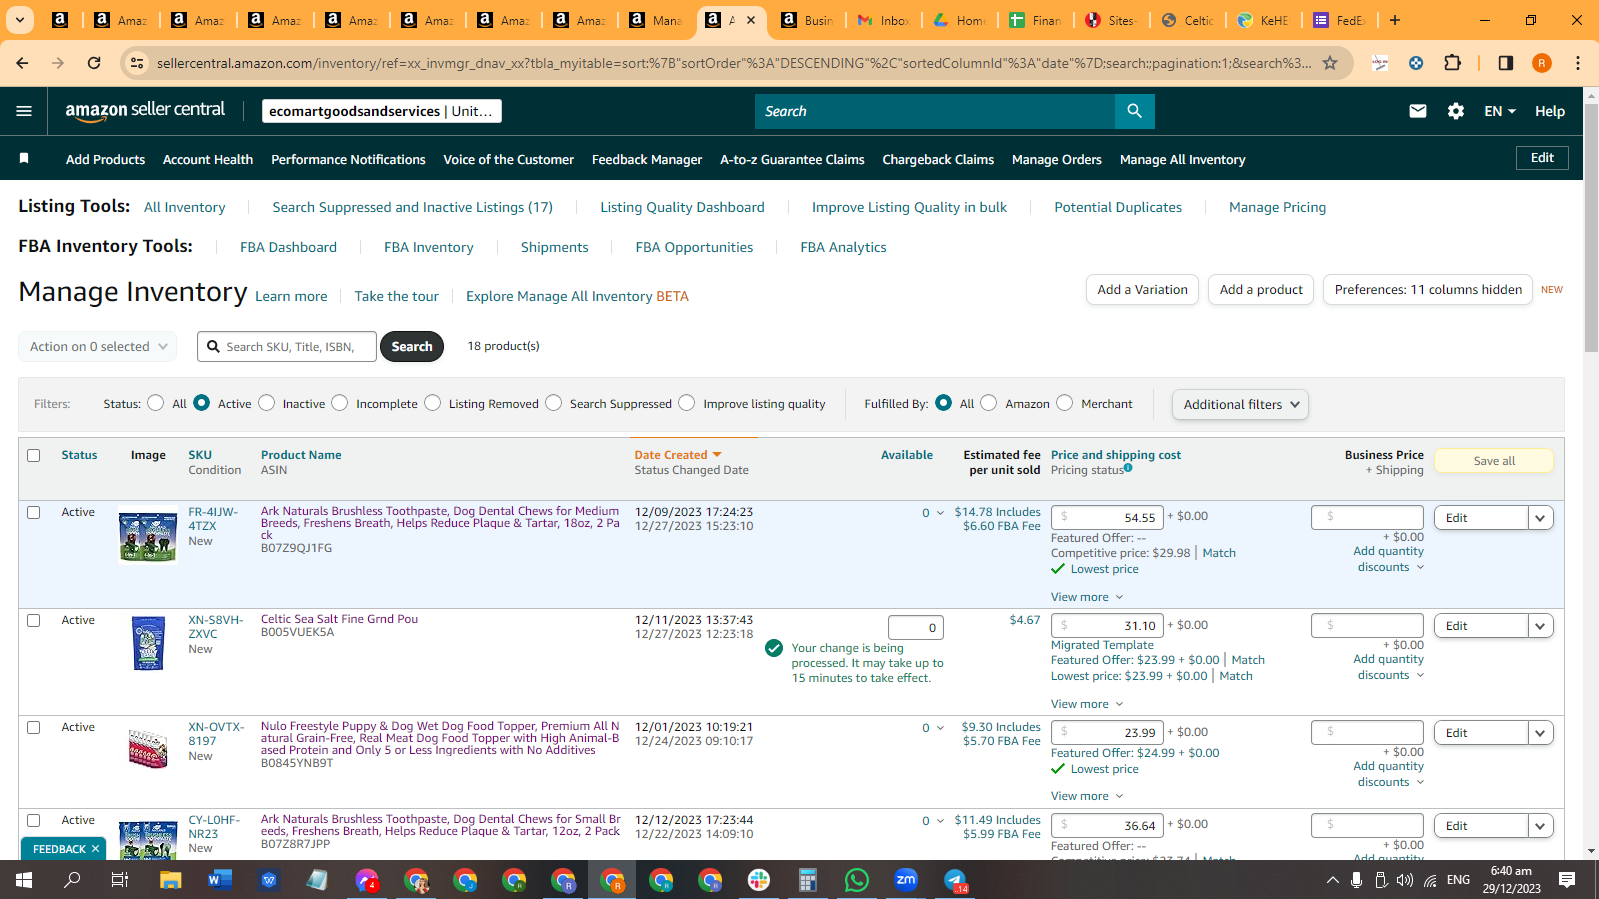This screenshot has height=899, width=1599.
Task: Click the Add a product button
Action: click(x=1261, y=290)
